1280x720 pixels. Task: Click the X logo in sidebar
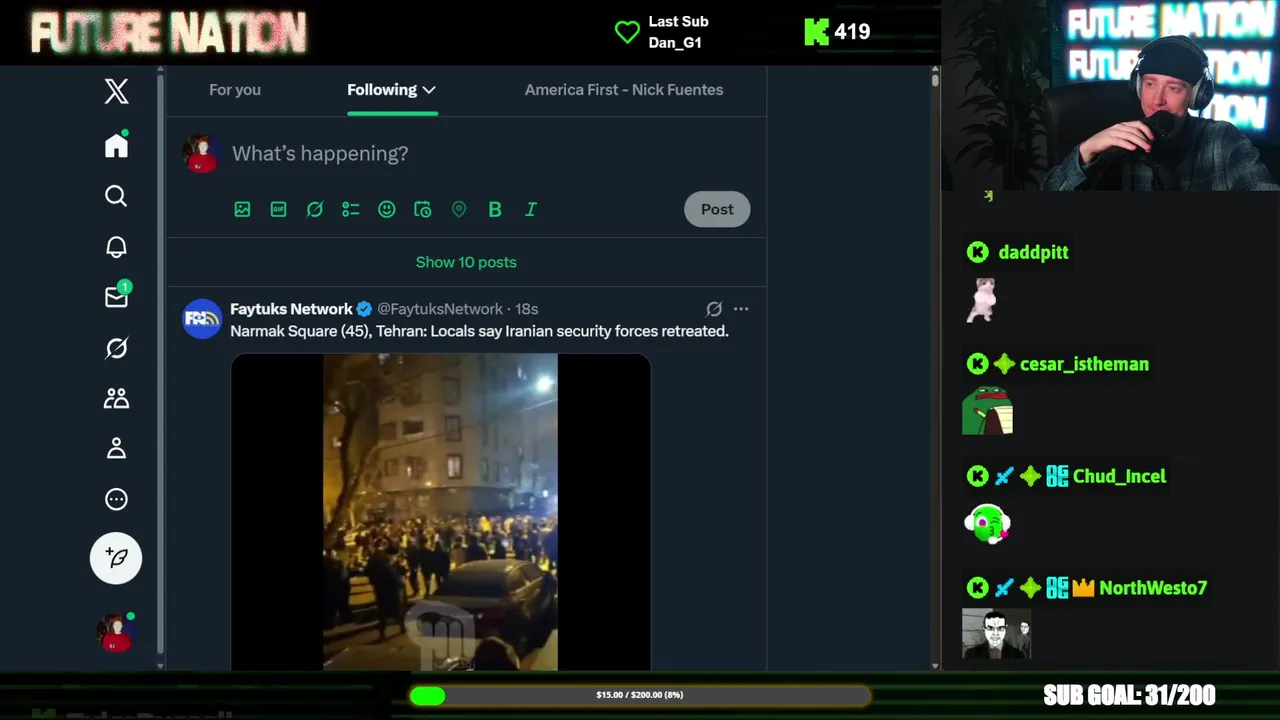pos(116,91)
